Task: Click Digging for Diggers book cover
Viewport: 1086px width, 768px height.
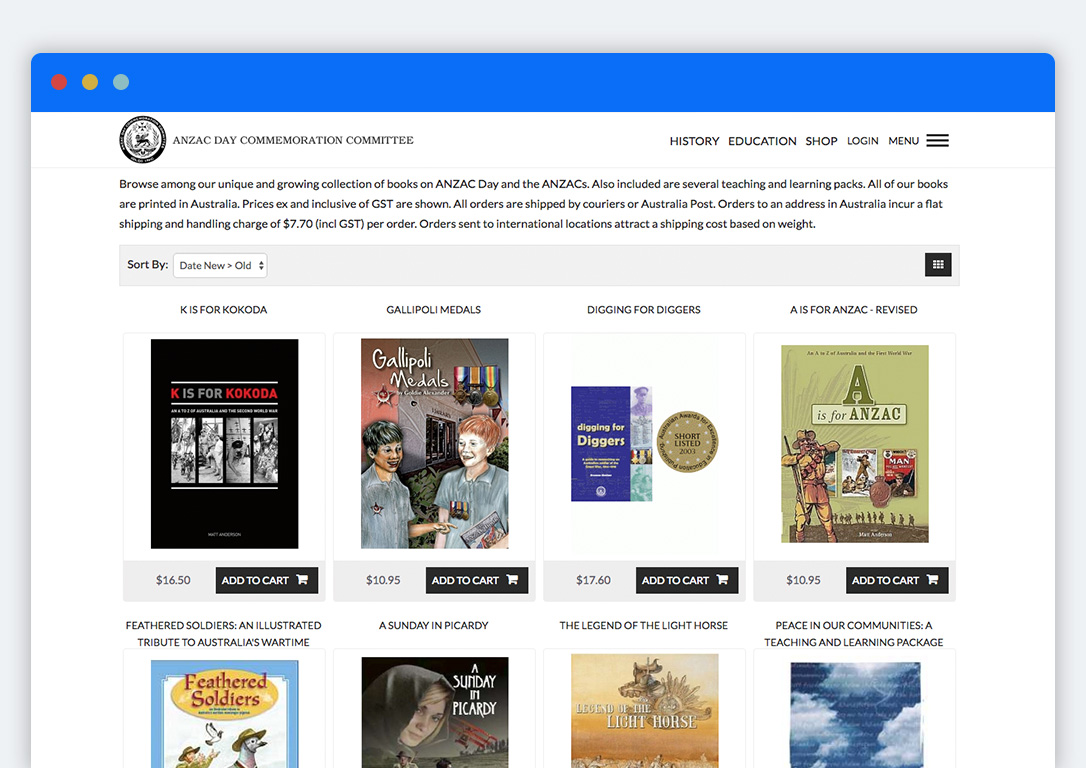Action: point(644,444)
